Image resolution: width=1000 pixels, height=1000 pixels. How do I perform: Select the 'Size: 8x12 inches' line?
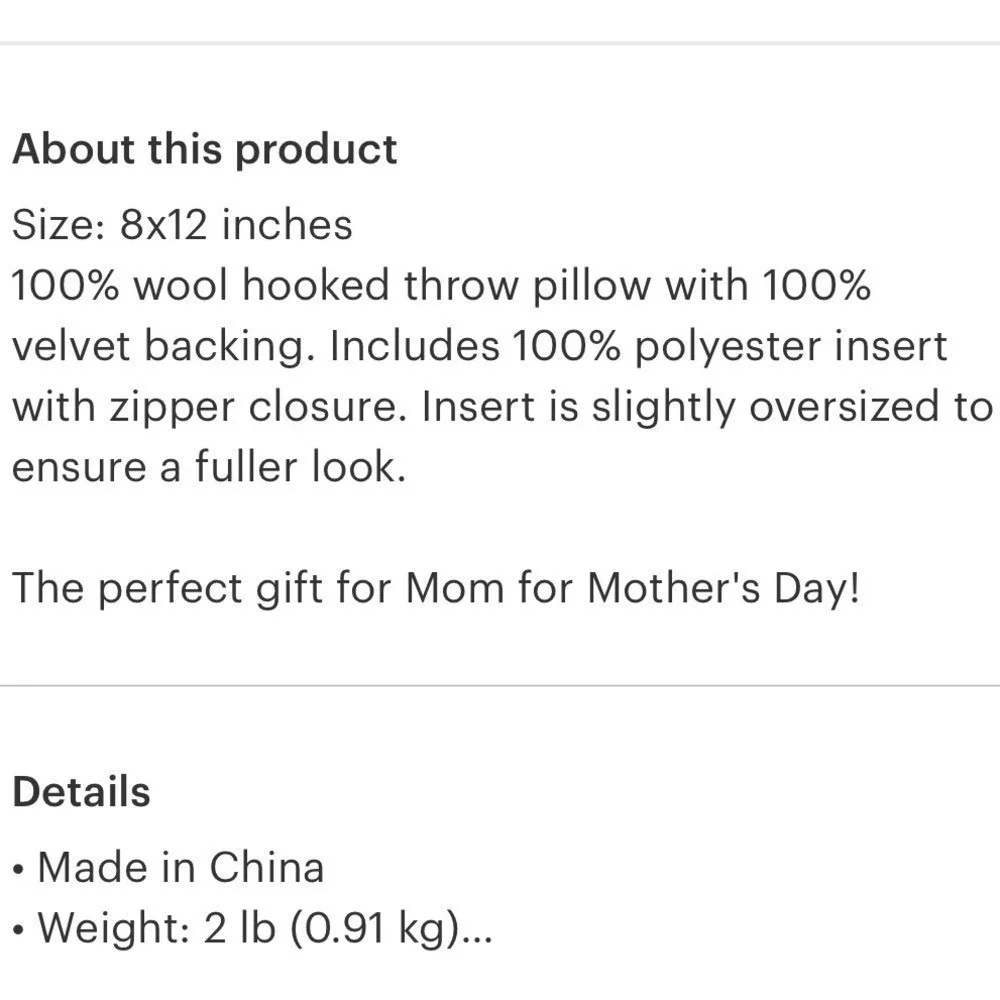[x=182, y=224]
